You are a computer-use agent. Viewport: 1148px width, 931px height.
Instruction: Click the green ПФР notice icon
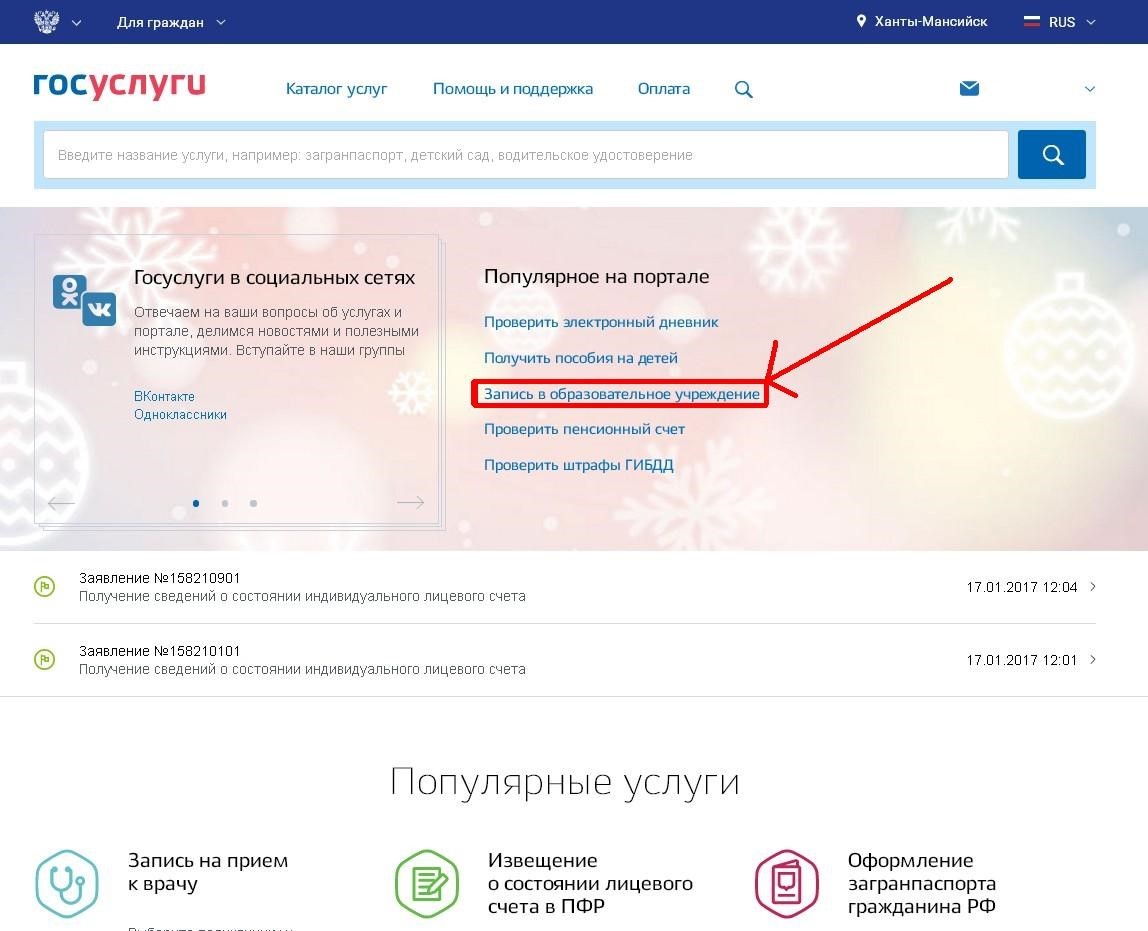427,883
